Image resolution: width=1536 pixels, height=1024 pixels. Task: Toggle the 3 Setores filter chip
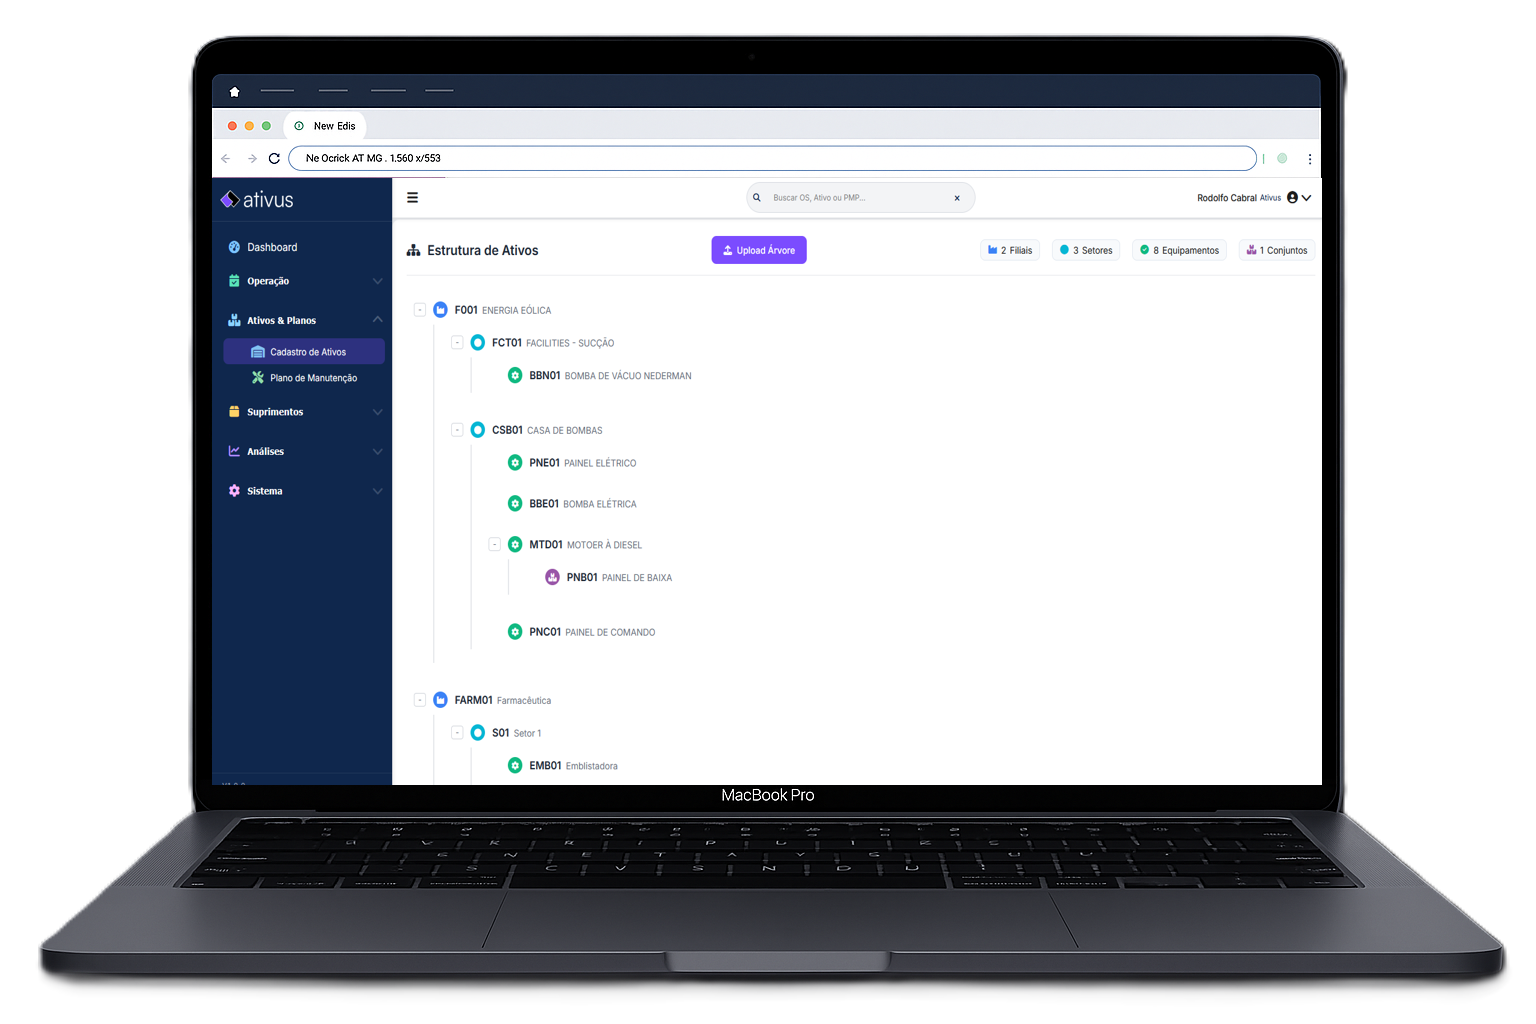(1087, 250)
